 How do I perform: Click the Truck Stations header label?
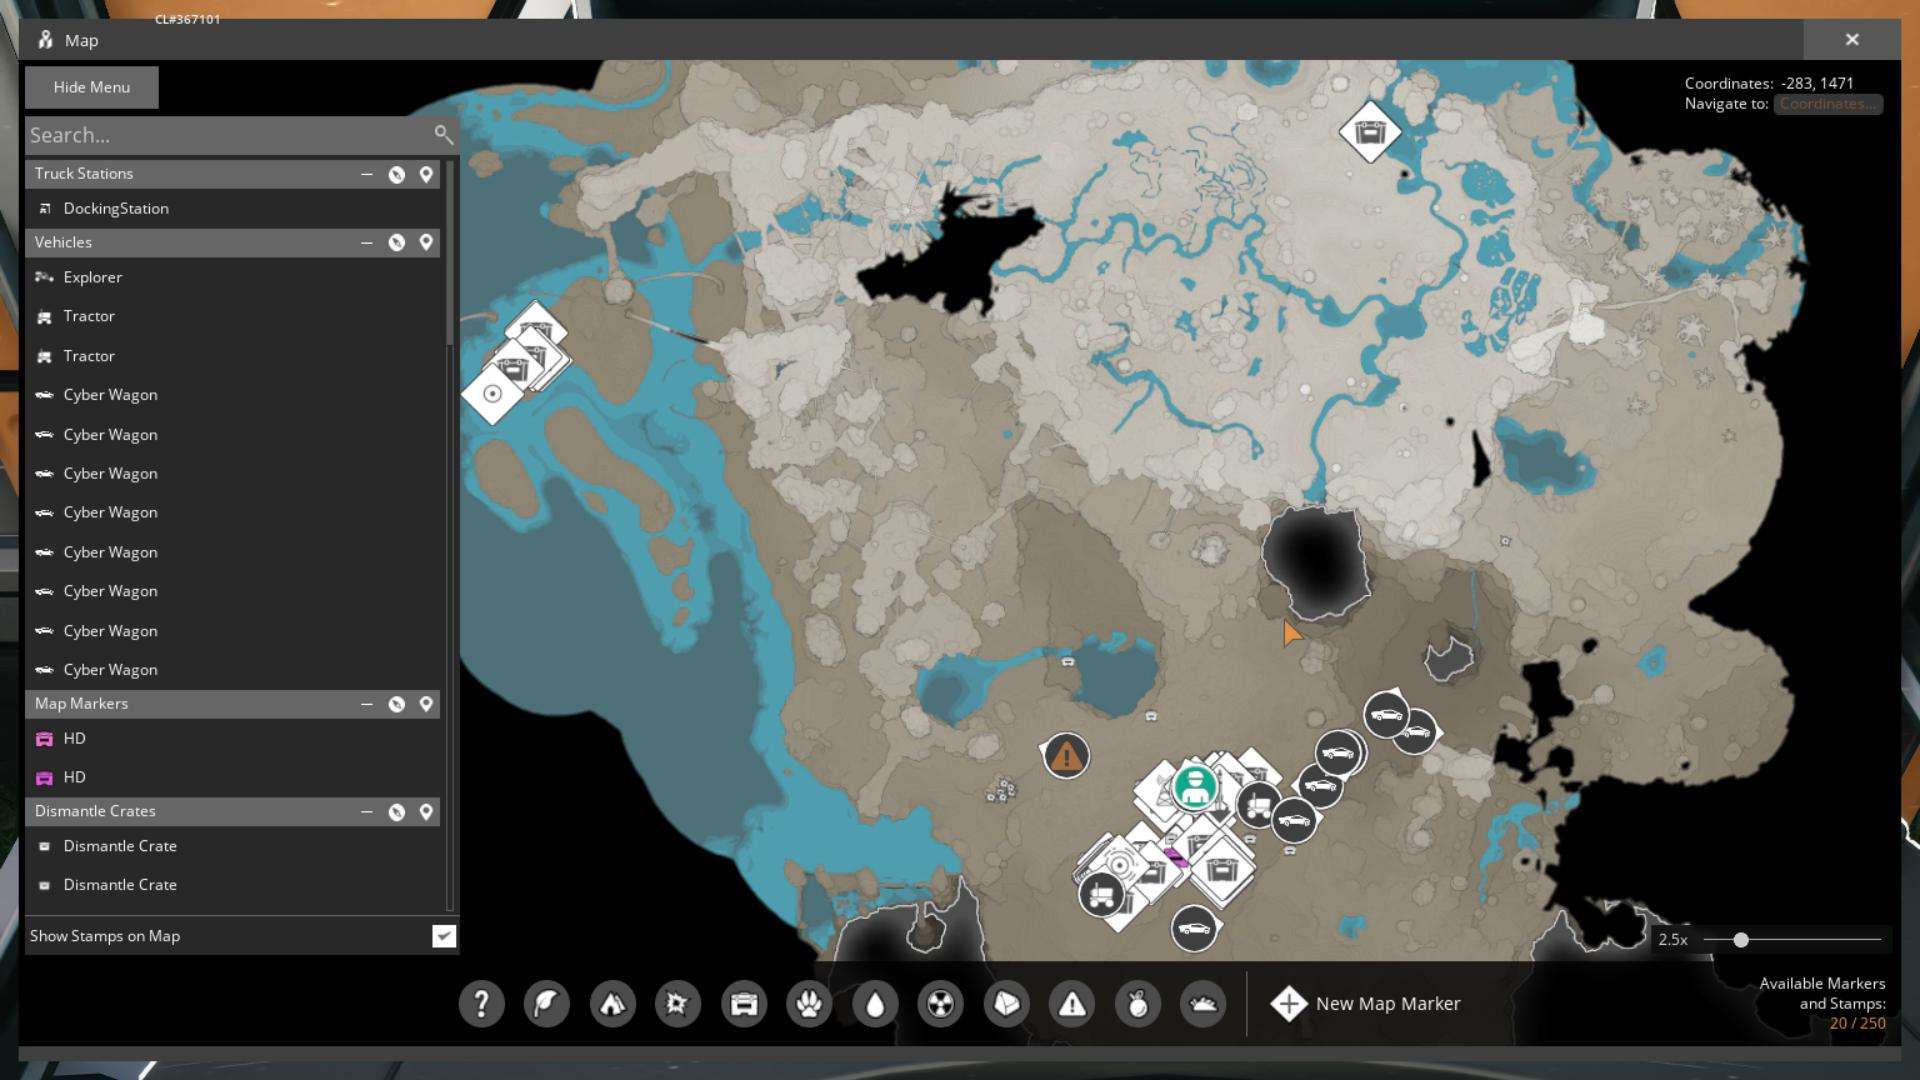point(84,173)
